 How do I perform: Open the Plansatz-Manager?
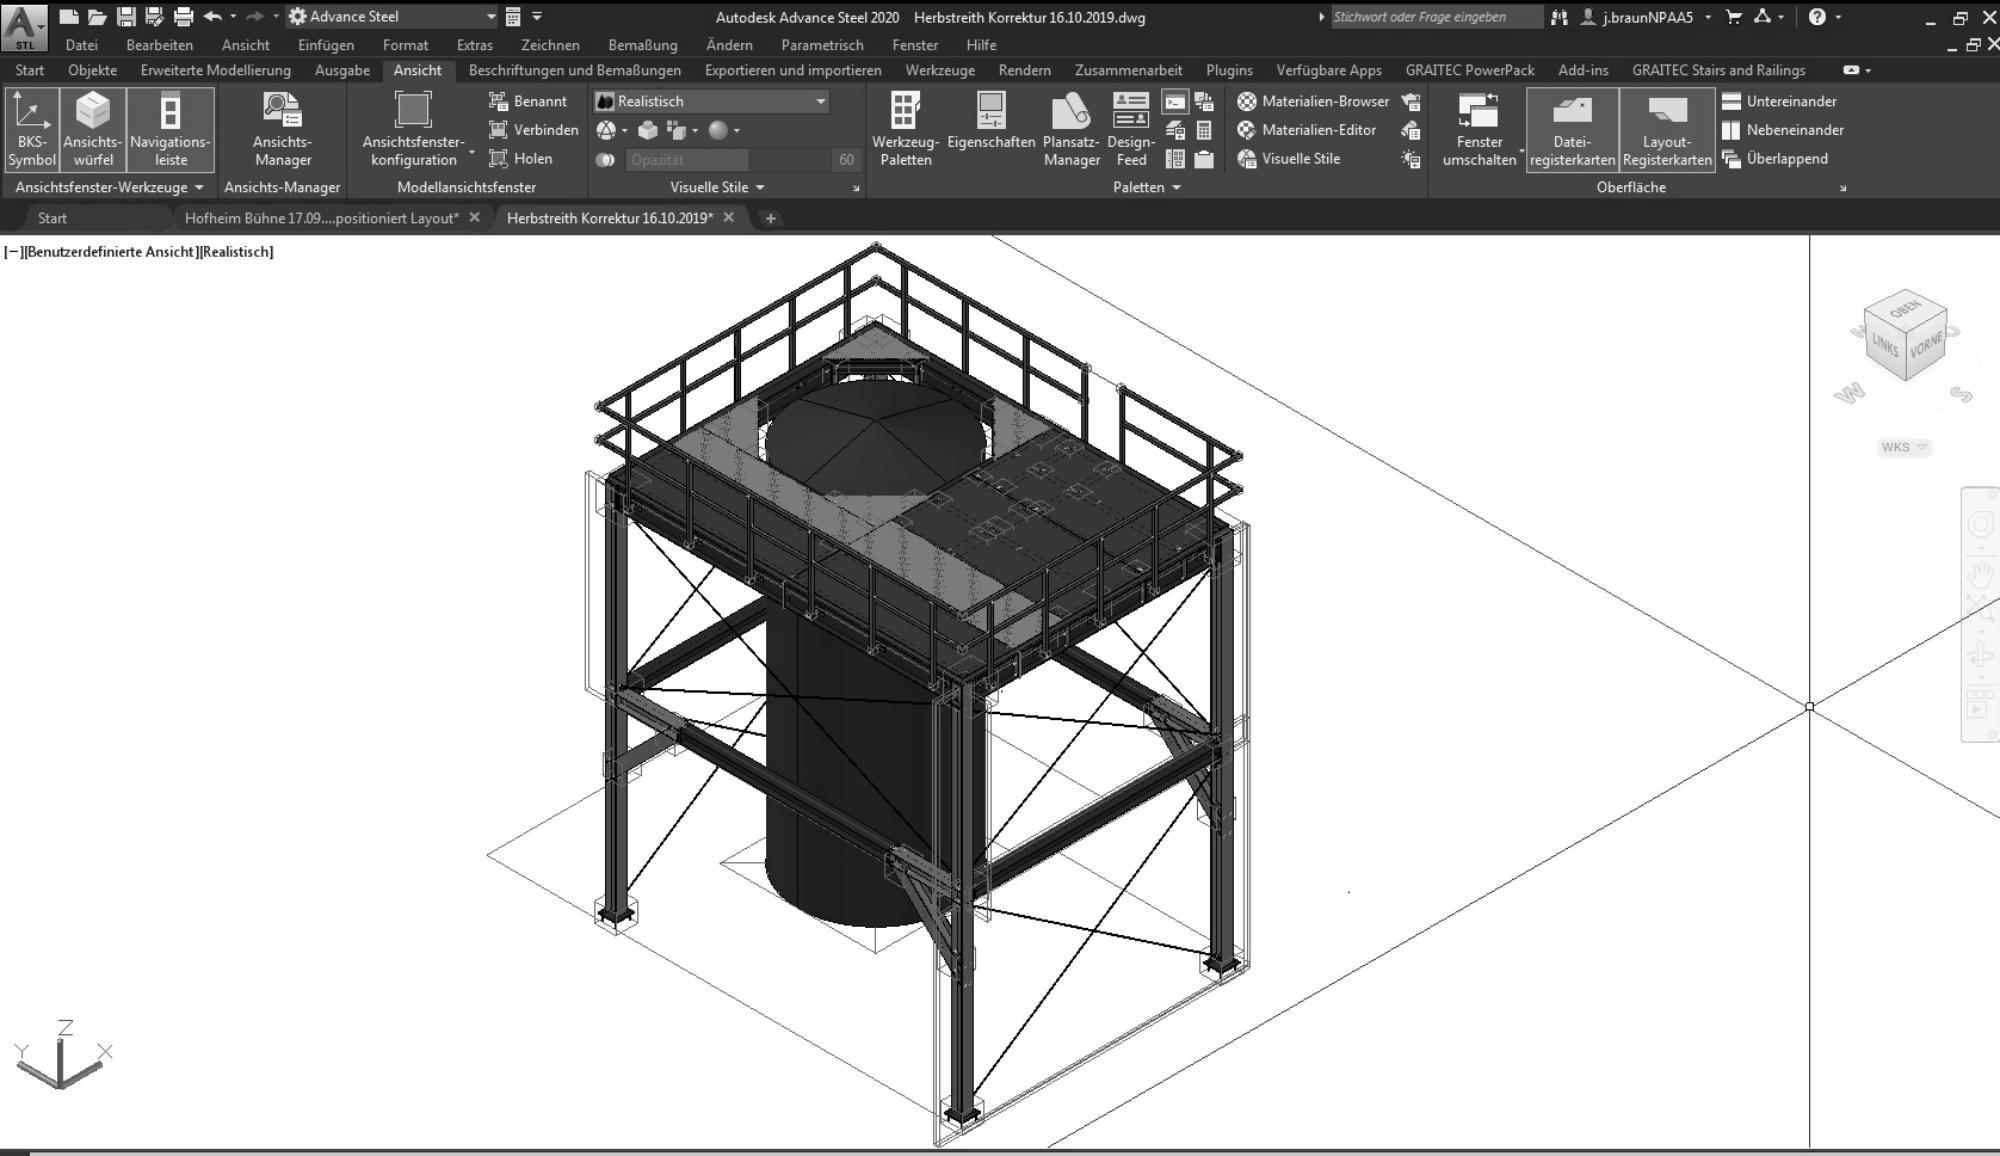1071,129
